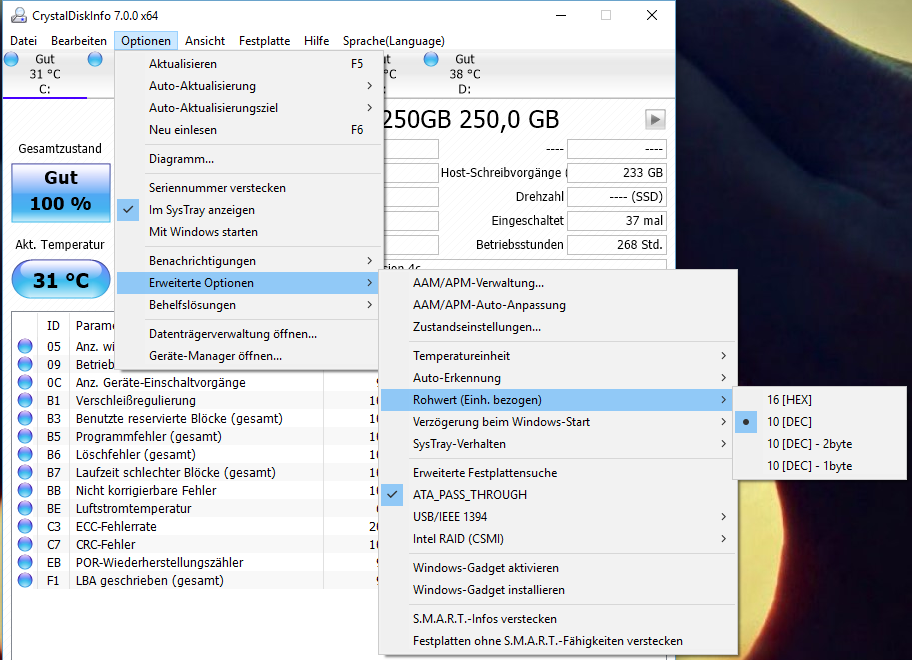Viewport: 912px width, 660px height.
Task: Click the Betriebsstunden value field 268 Std.
Action: [617, 245]
